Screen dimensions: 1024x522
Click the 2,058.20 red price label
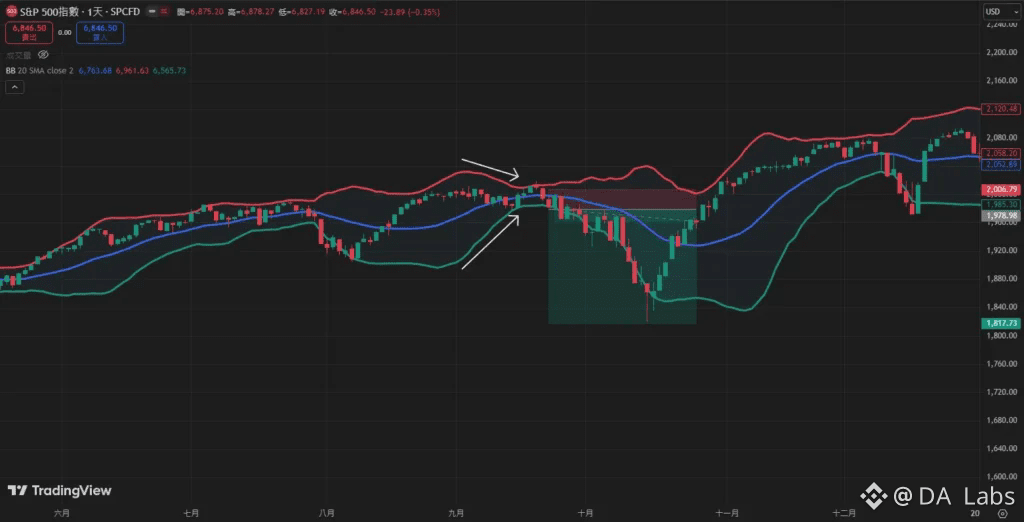coord(1000,152)
